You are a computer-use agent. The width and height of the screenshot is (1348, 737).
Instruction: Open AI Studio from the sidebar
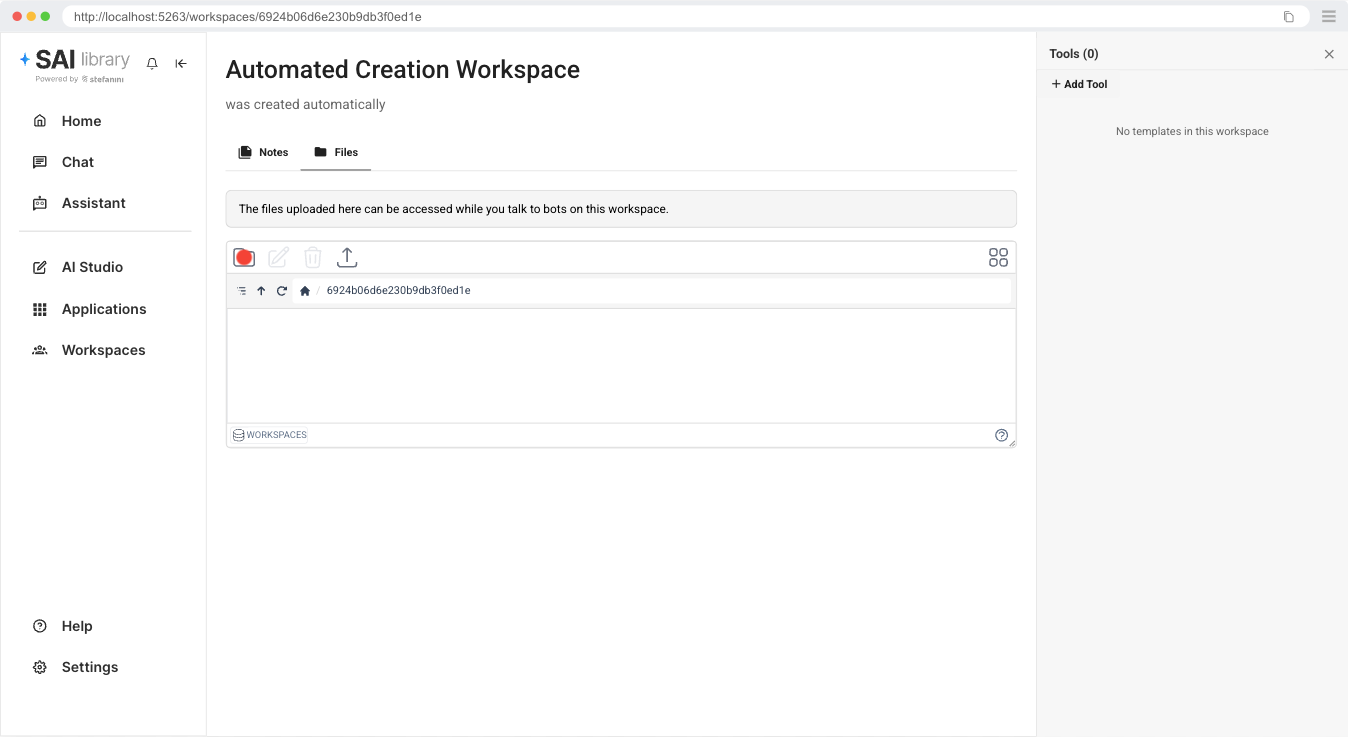pyautogui.click(x=92, y=267)
